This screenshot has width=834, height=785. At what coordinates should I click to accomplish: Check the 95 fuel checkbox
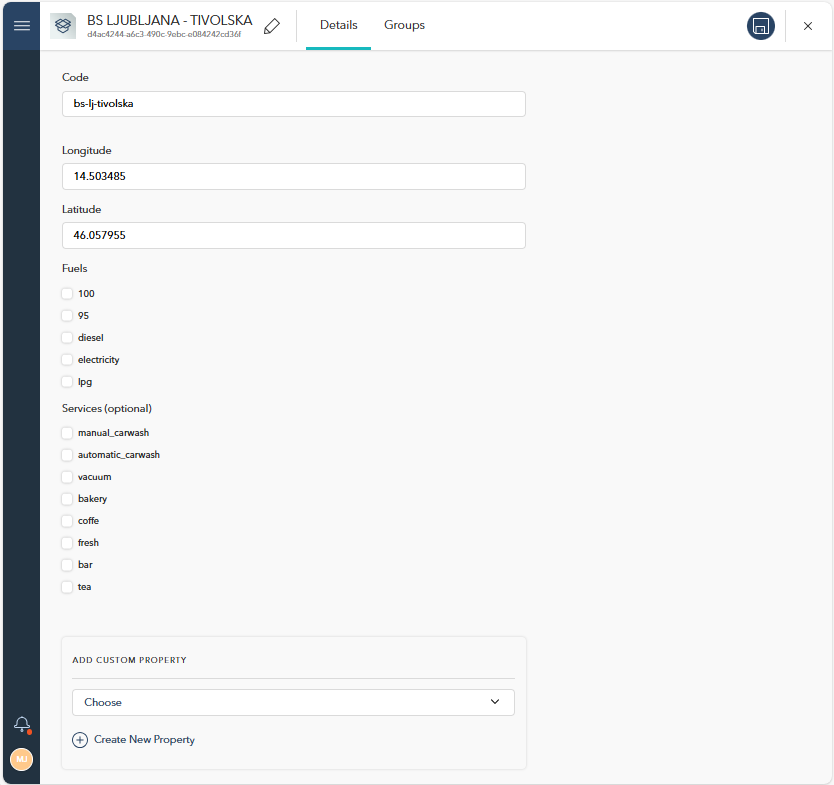[67, 316]
